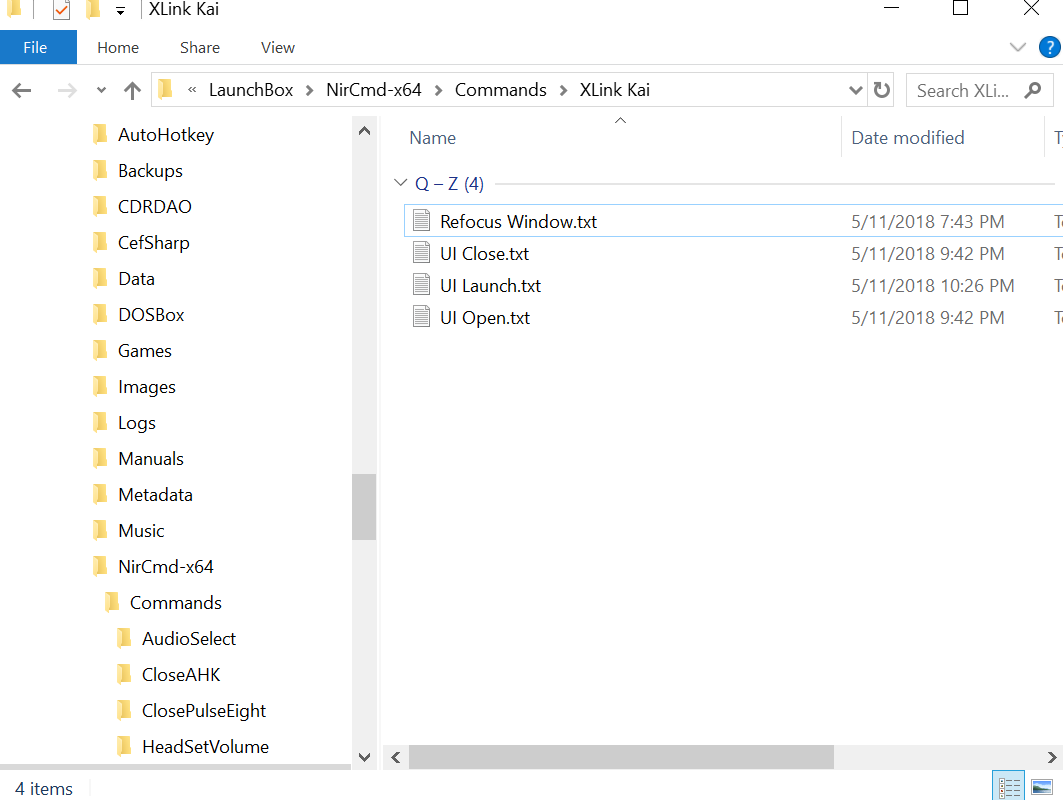1063x800 pixels.
Task: Click the Commands breadcrumb in address bar
Action: tap(500, 90)
